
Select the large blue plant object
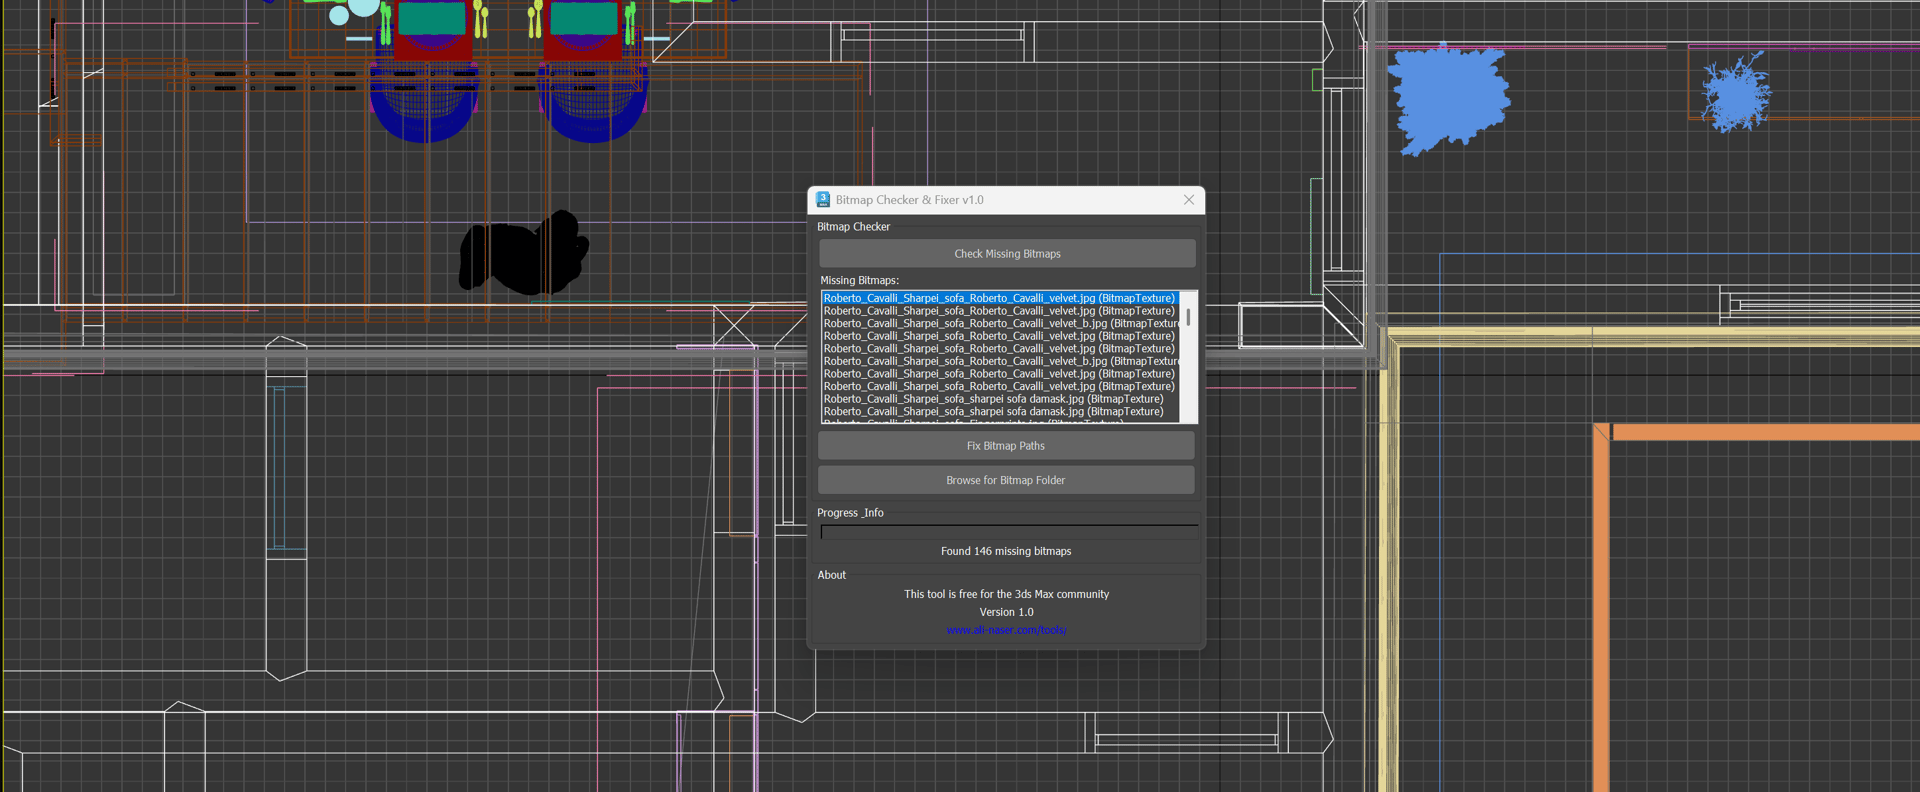[1447, 98]
